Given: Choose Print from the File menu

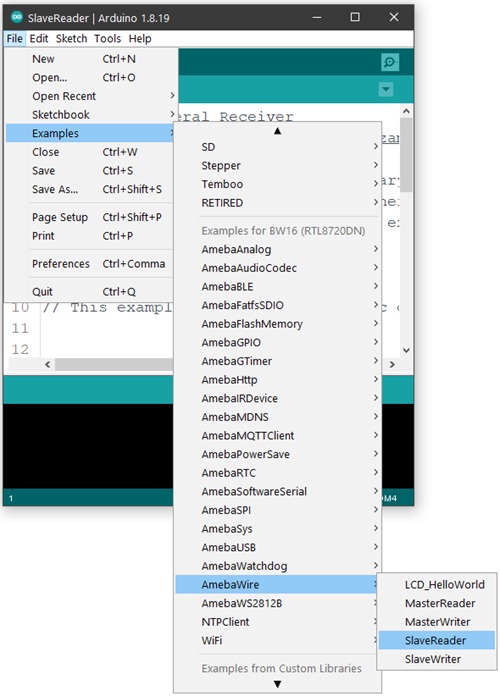Looking at the screenshot, I should (90, 236).
